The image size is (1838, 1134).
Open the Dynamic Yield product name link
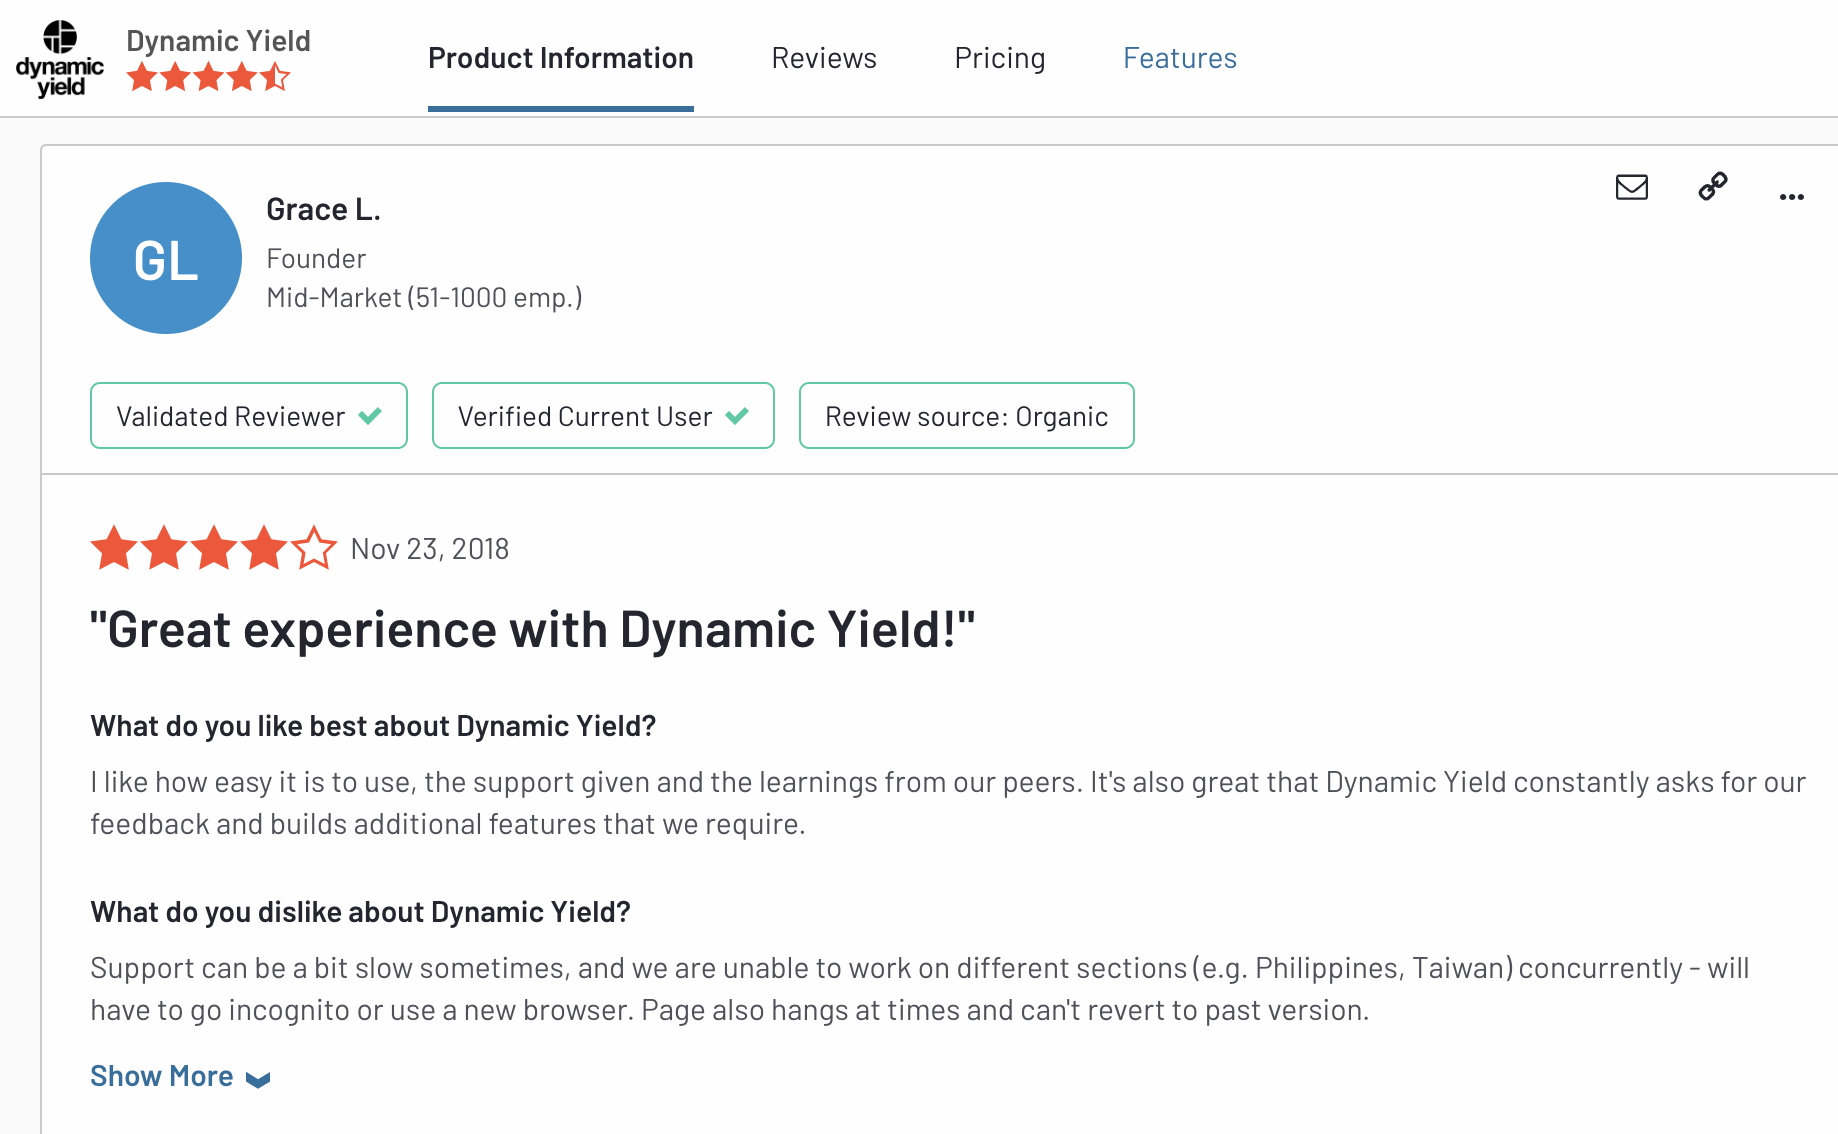[x=218, y=41]
